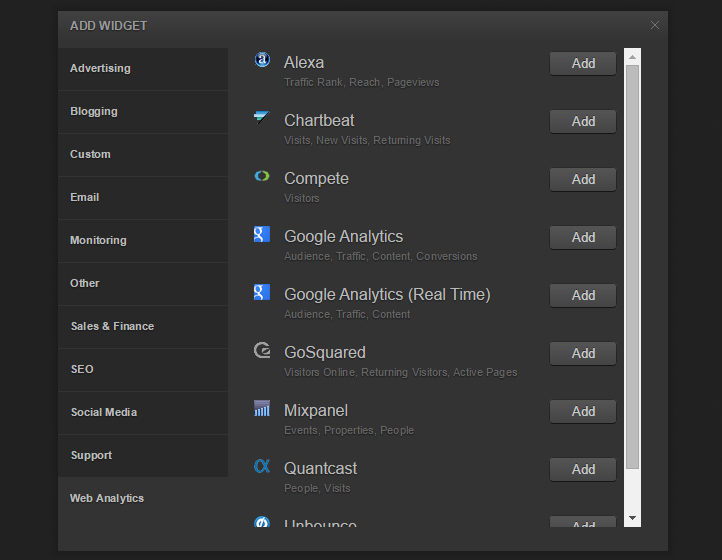This screenshot has width=722, height=560.
Task: Add the Mixpanel widget
Action: [583, 411]
